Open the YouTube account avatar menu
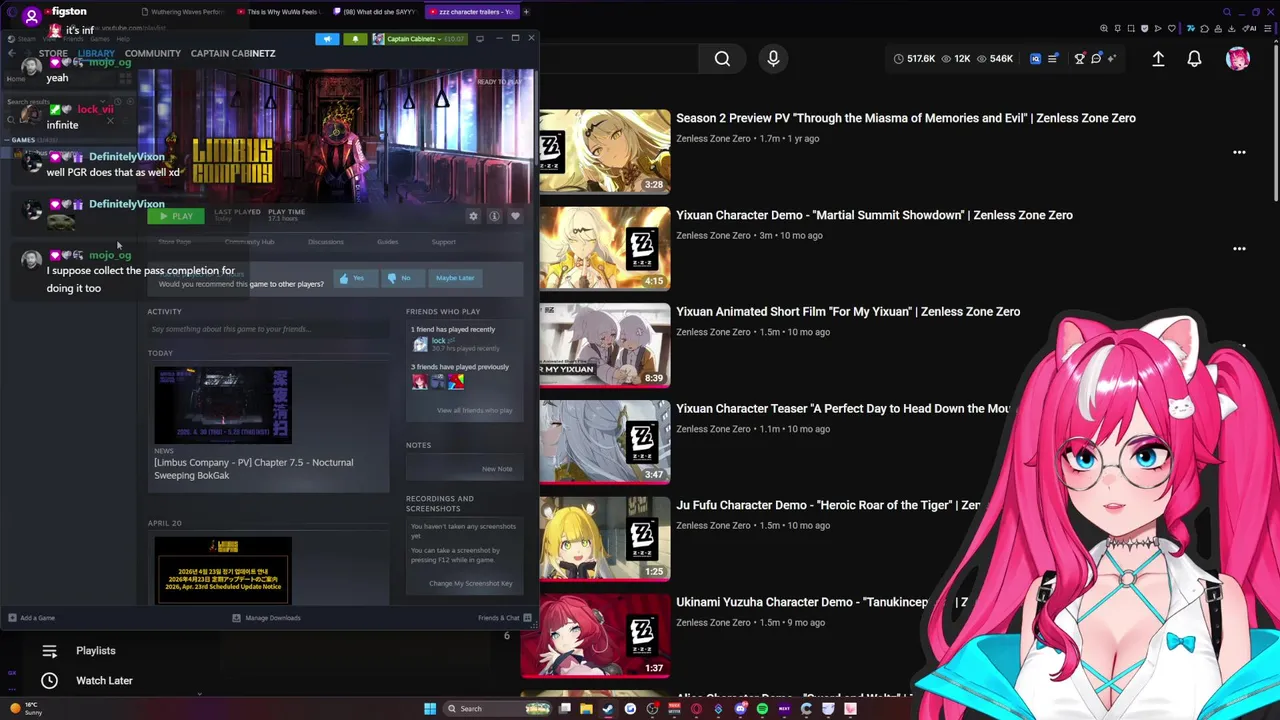Image resolution: width=1280 pixels, height=720 pixels. (1238, 59)
